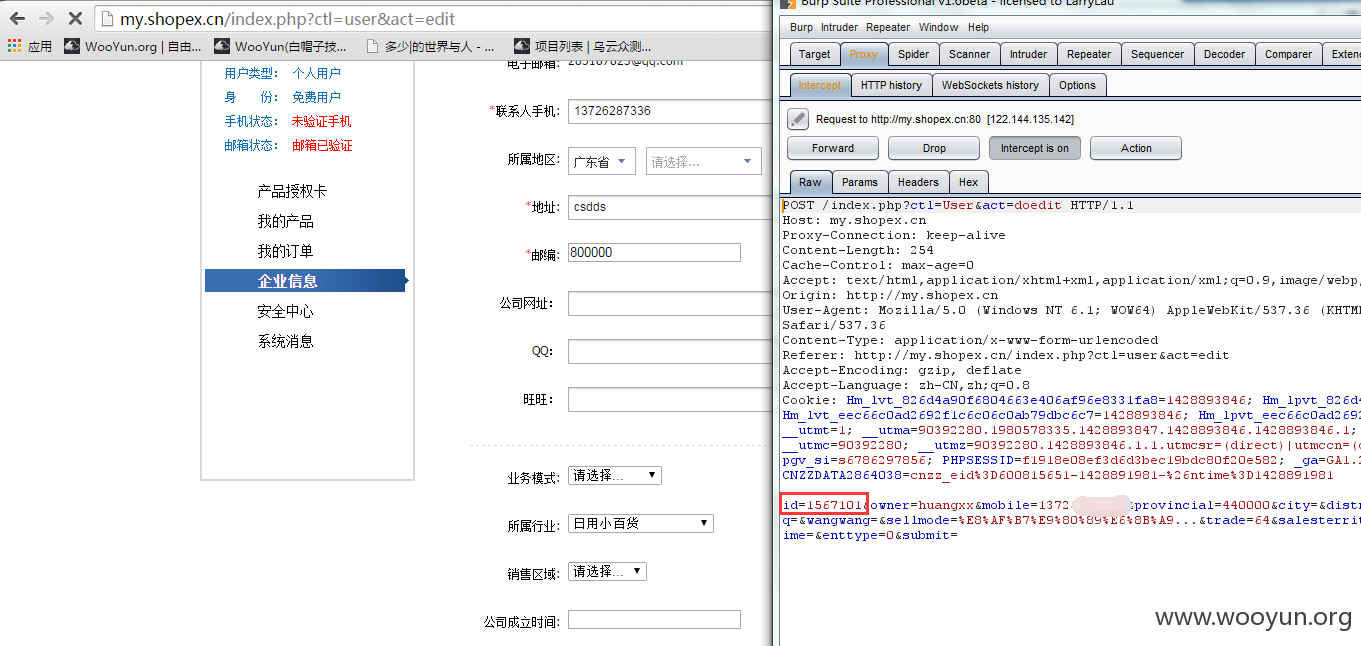Switch to the Spider tab

[x=913, y=54]
